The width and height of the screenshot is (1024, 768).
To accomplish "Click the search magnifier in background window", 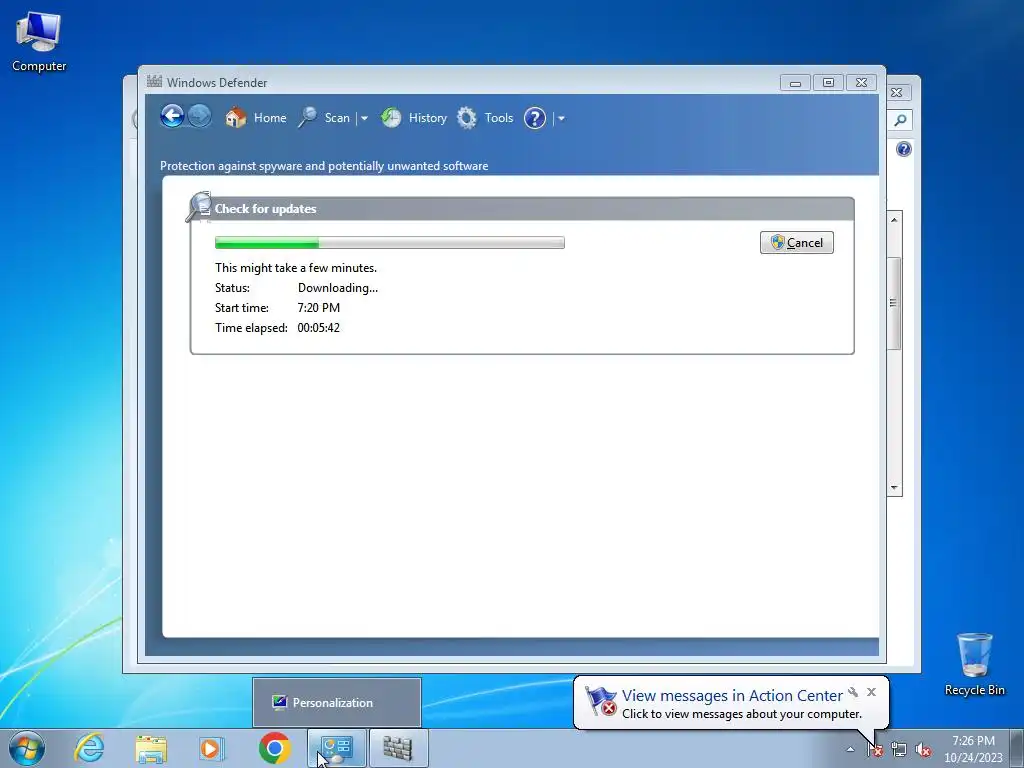I will coord(900,120).
